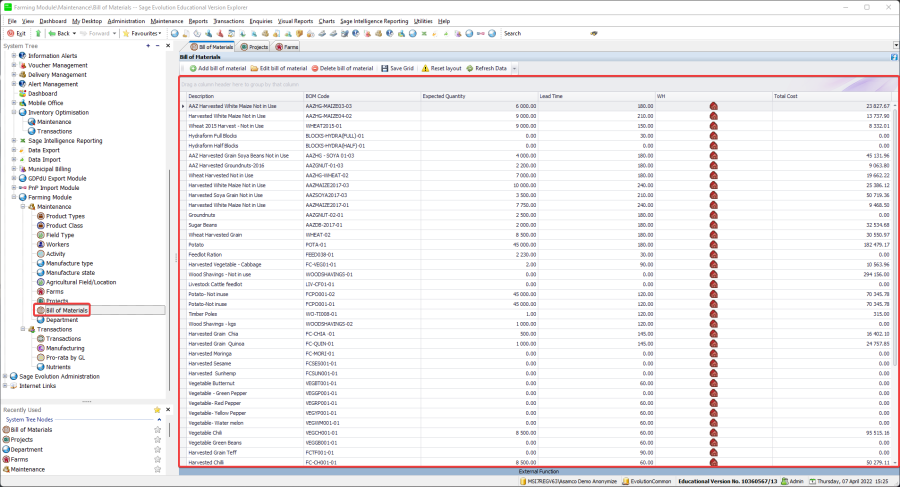Select the Farms icon in System Tree

pyautogui.click(x=41, y=291)
